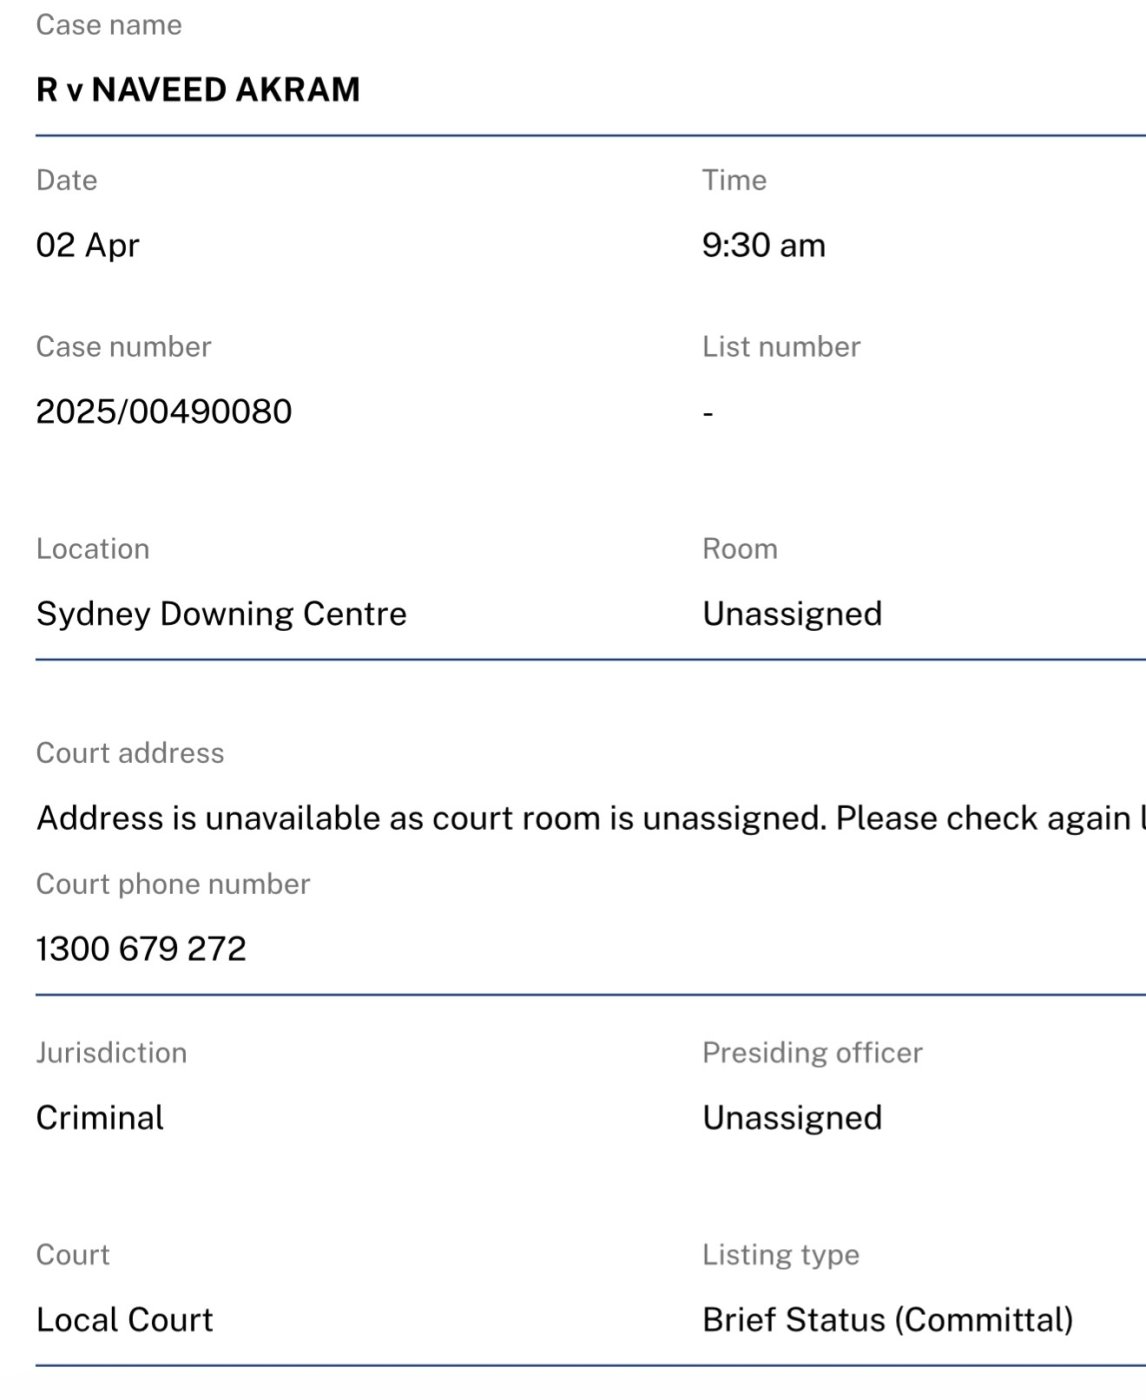Click the court phone number 1300 679 272

coord(141,948)
